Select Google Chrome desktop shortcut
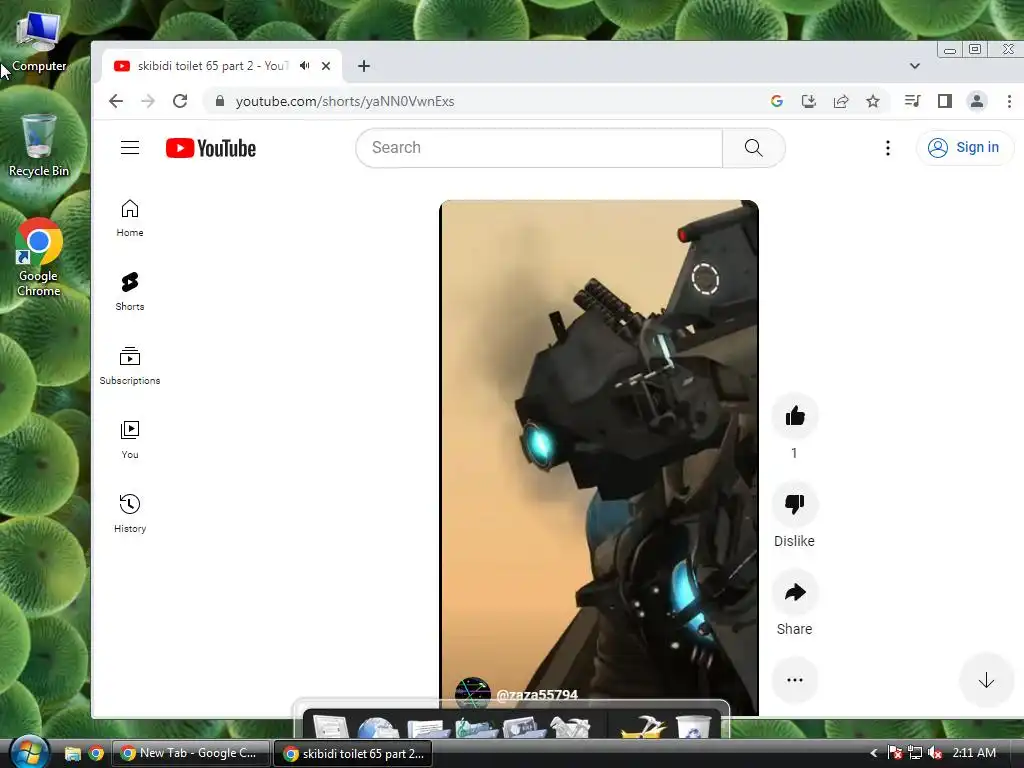 tap(39, 257)
